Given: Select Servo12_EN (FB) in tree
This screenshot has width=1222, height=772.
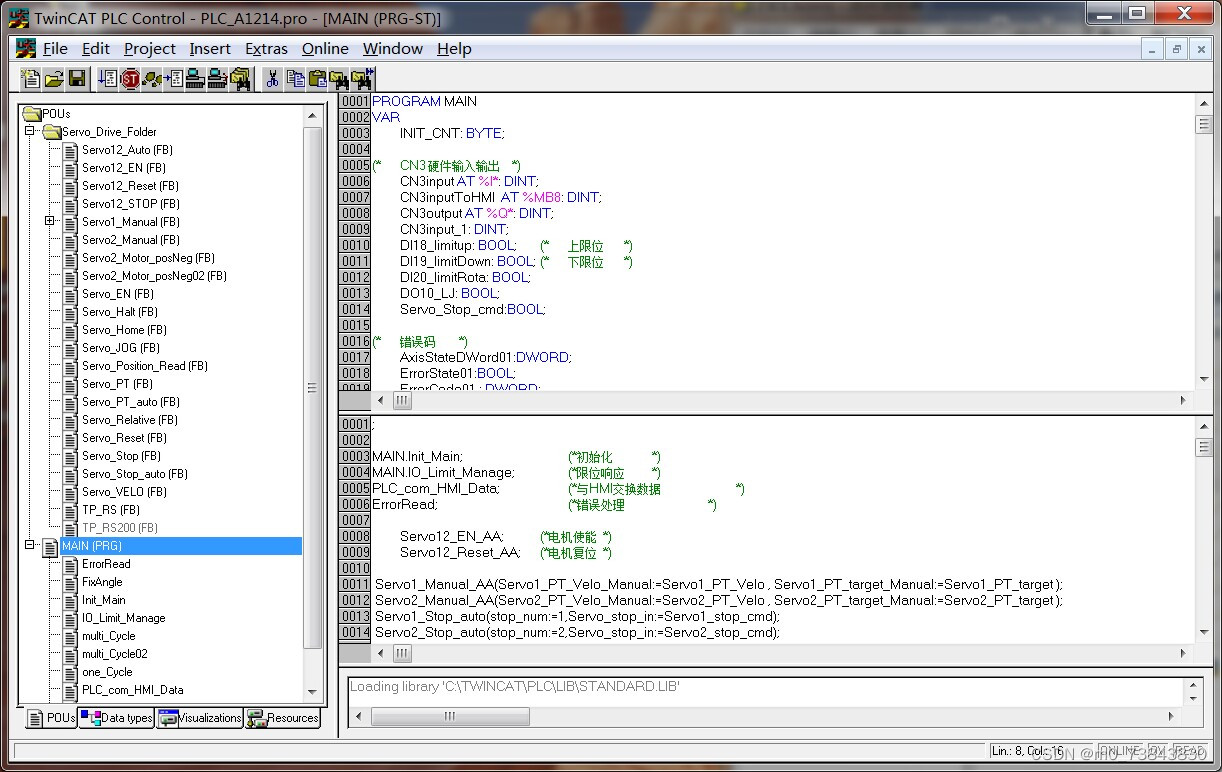Looking at the screenshot, I should coord(124,168).
